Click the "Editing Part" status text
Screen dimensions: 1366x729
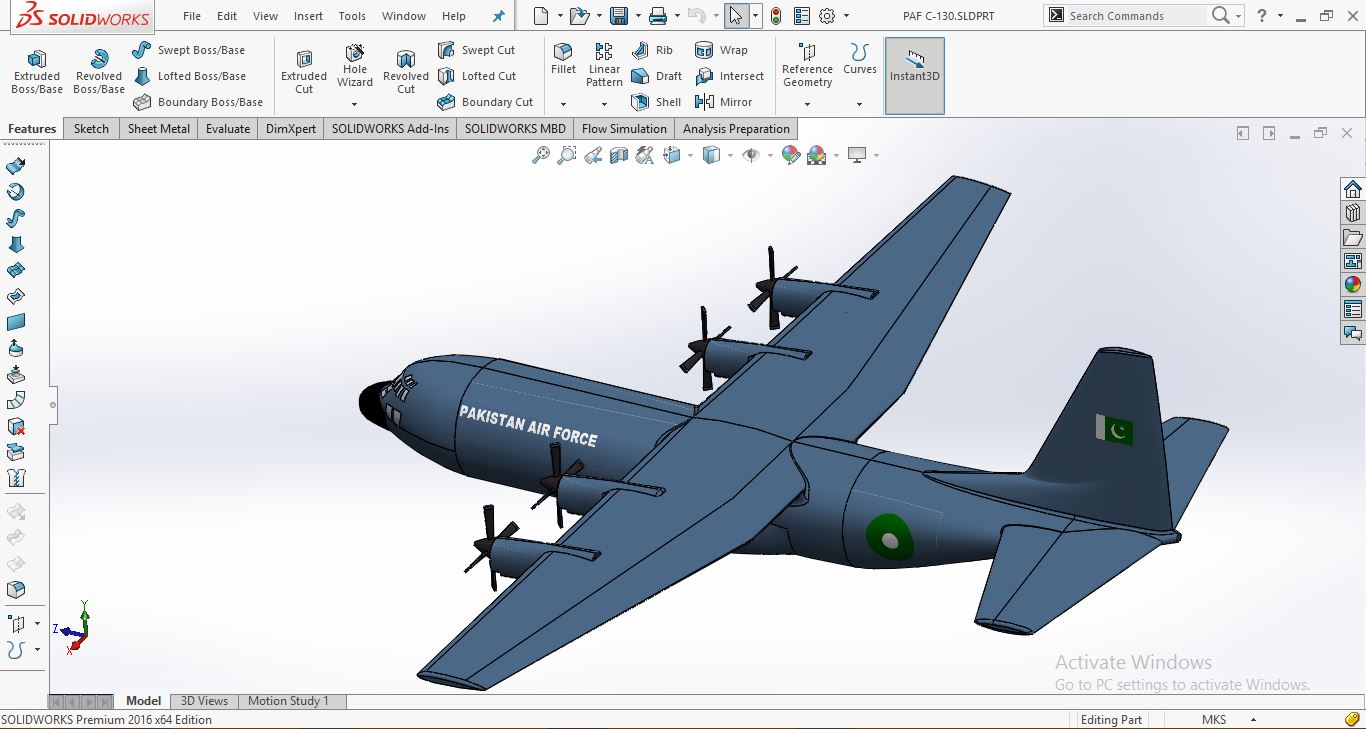(1111, 720)
